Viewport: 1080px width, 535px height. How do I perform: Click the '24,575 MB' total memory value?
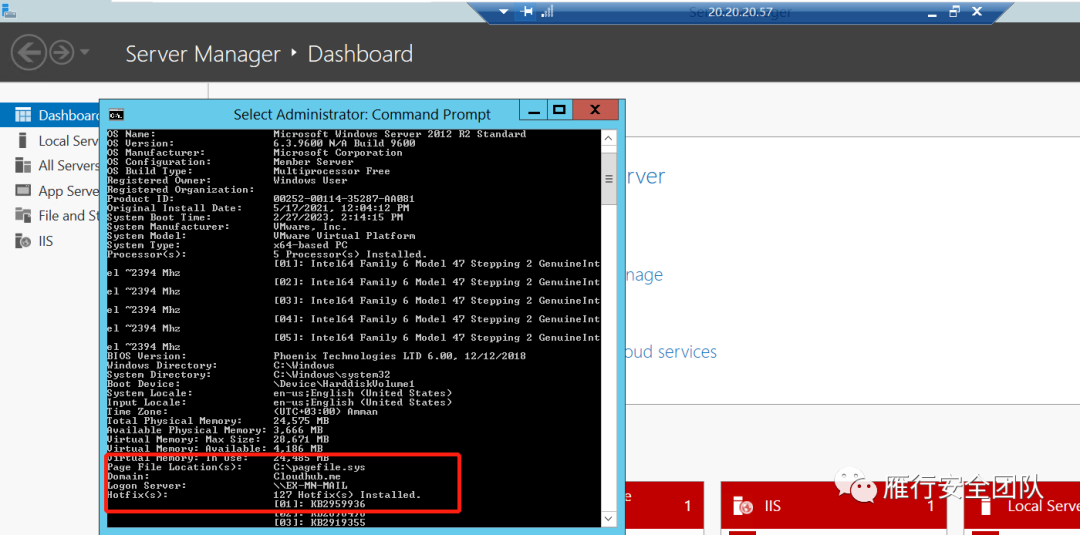click(300, 421)
